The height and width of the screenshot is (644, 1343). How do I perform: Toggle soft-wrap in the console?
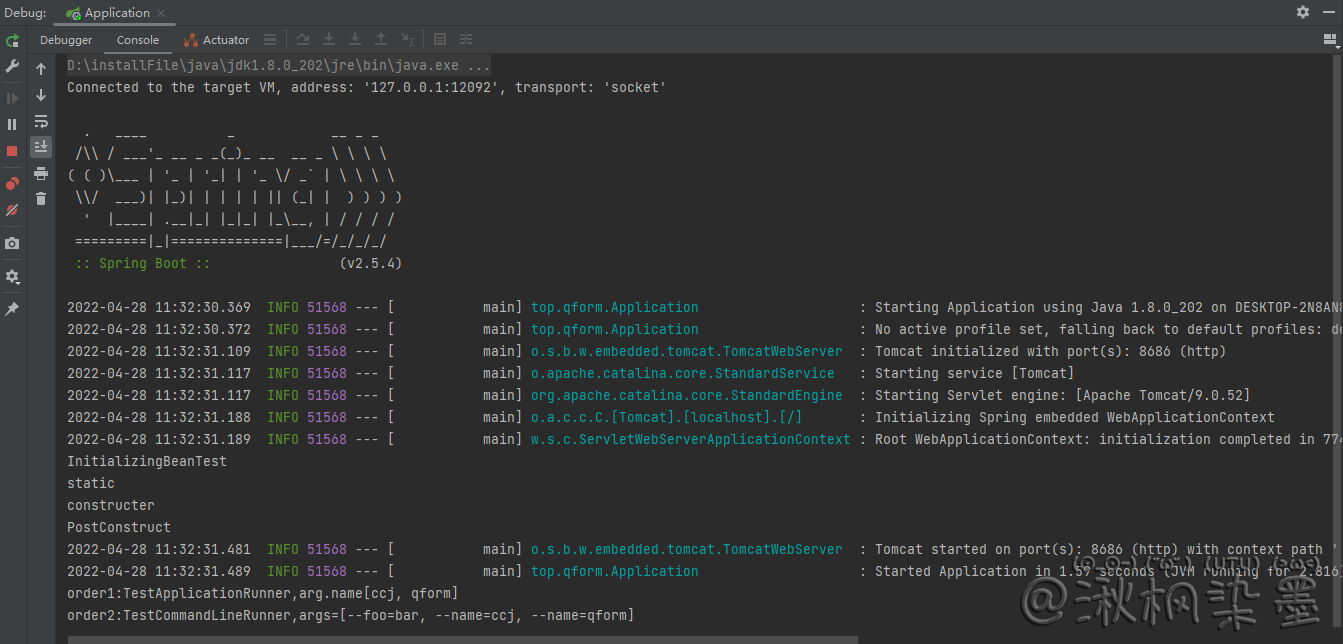[41, 121]
